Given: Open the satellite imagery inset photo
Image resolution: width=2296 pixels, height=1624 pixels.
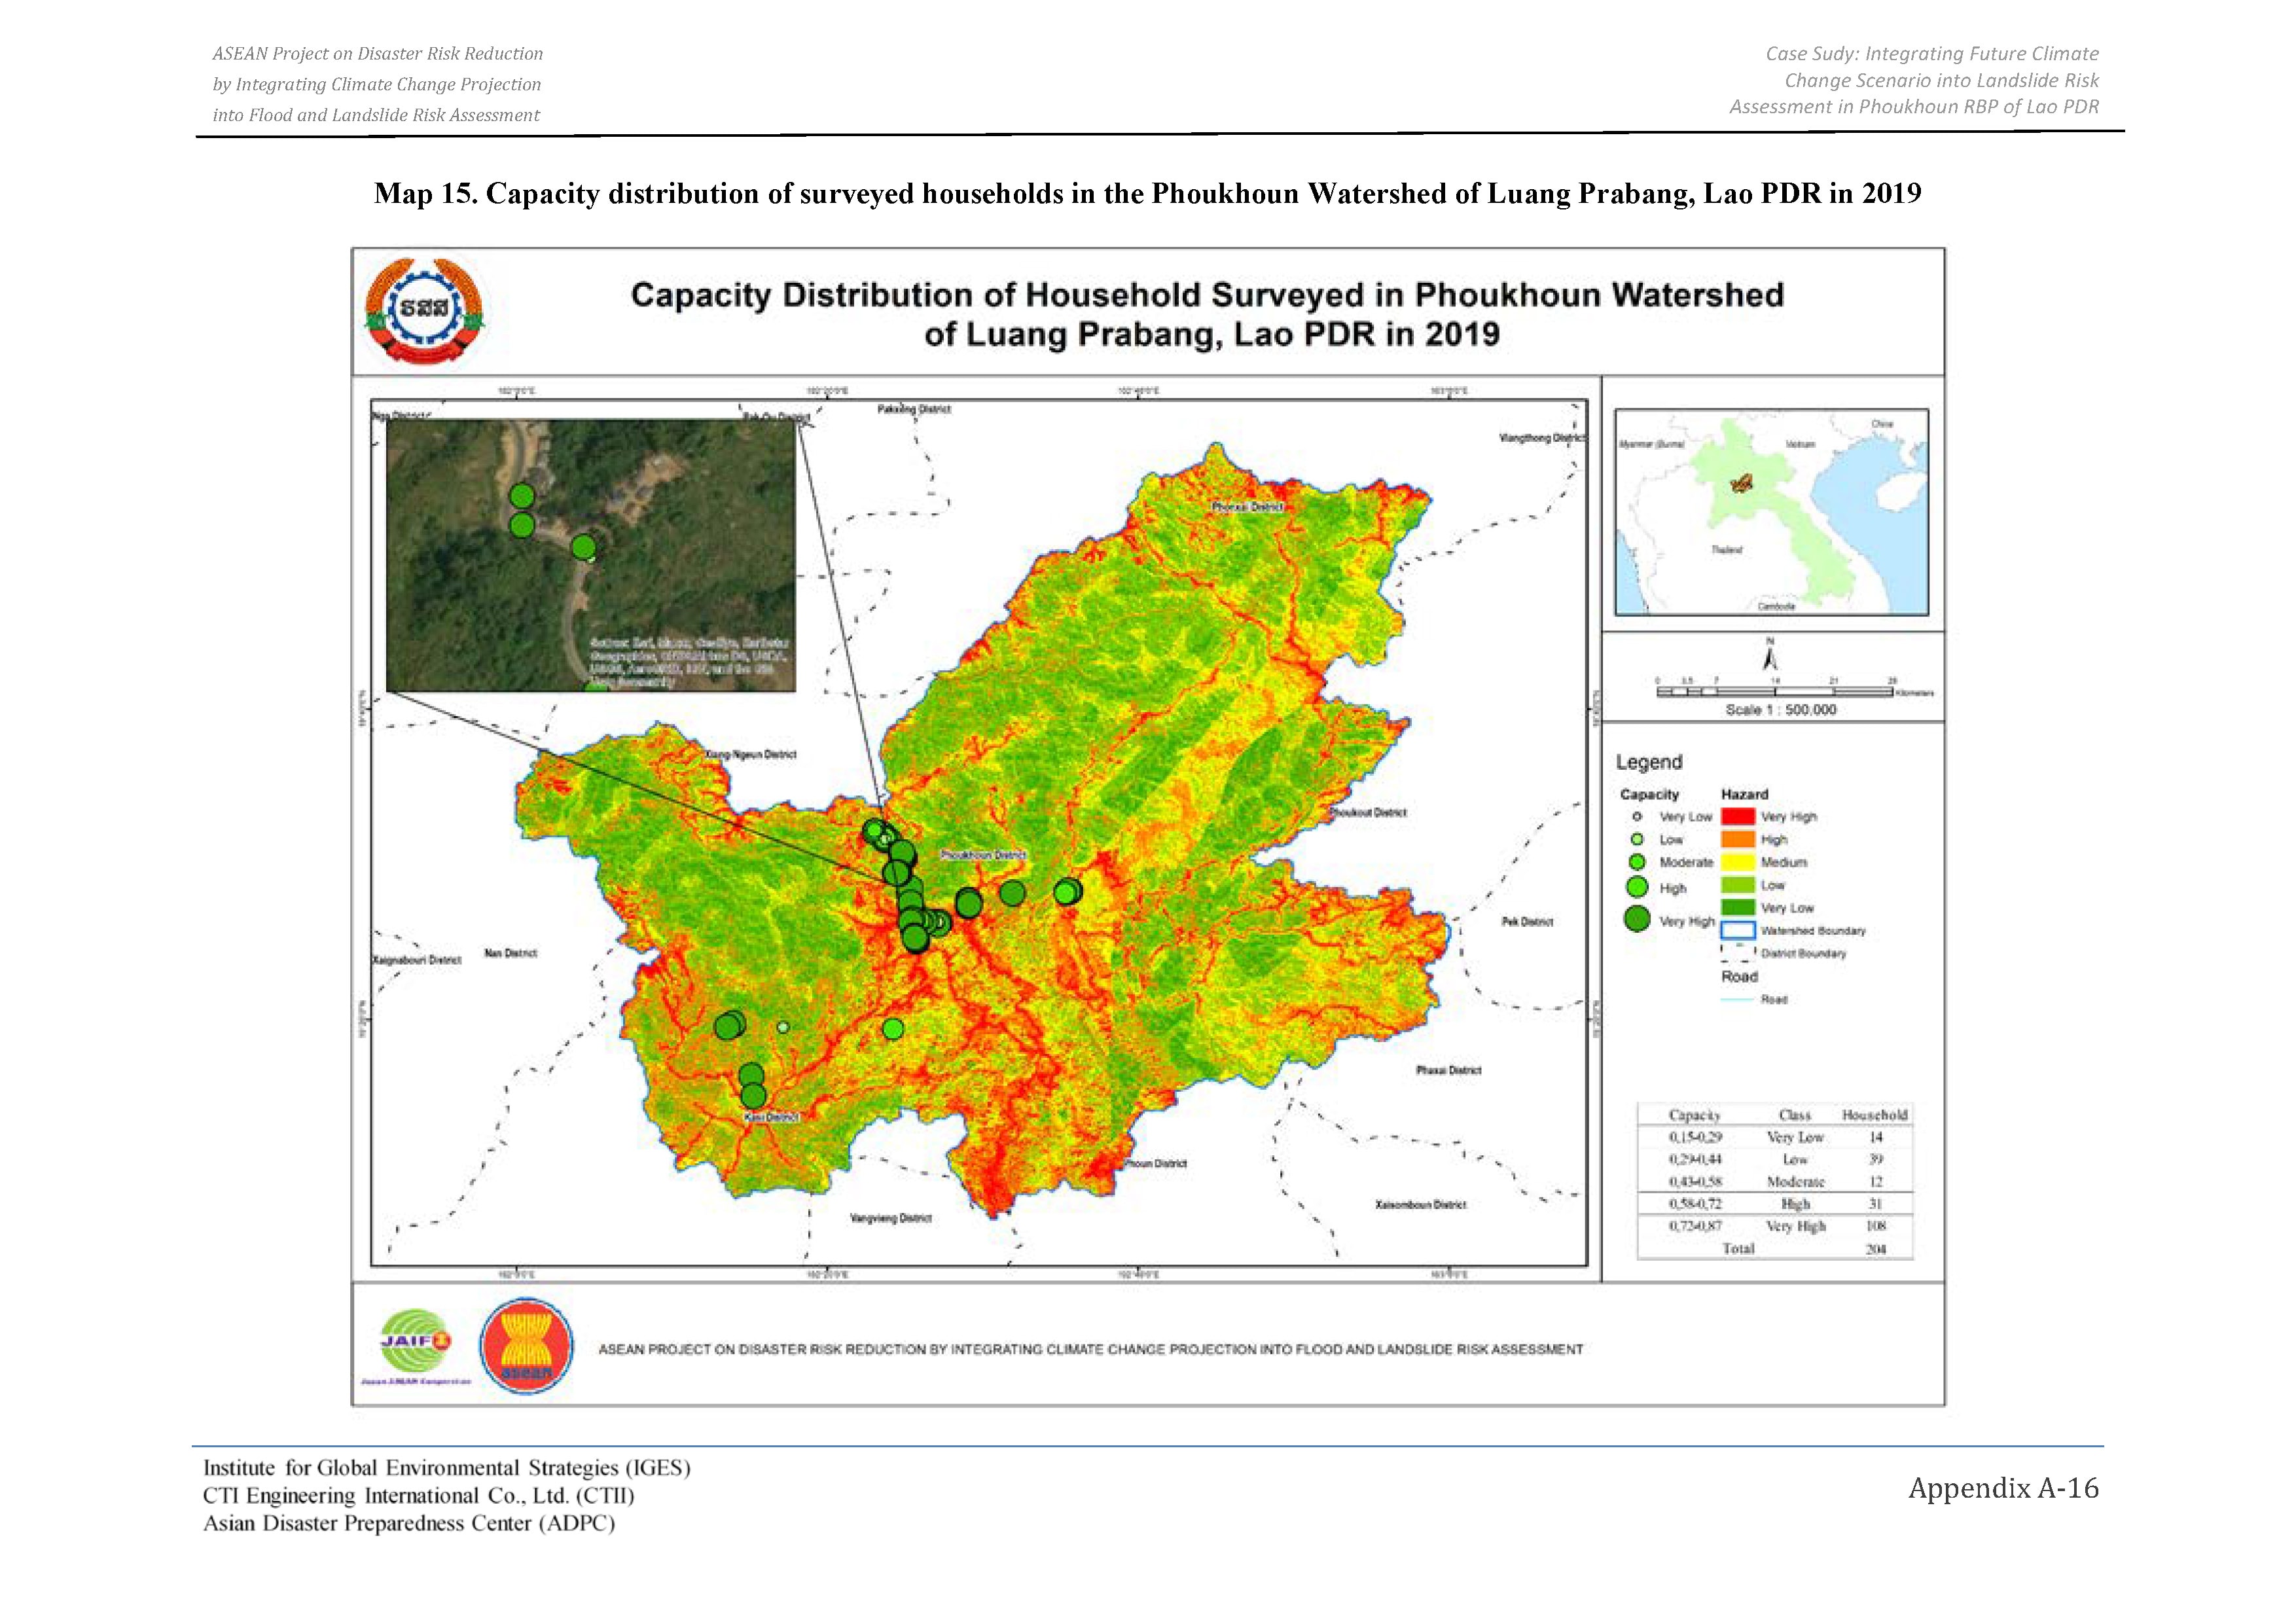Looking at the screenshot, I should point(591,556).
